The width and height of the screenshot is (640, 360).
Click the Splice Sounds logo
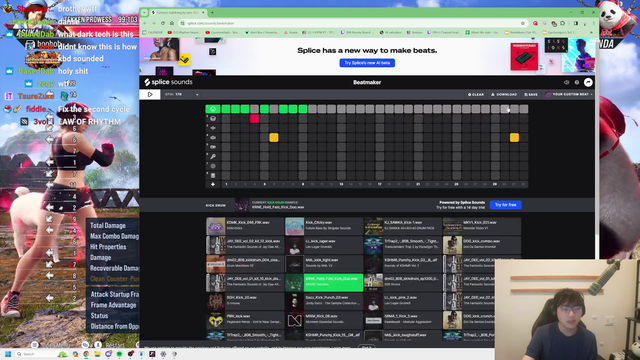(x=168, y=82)
